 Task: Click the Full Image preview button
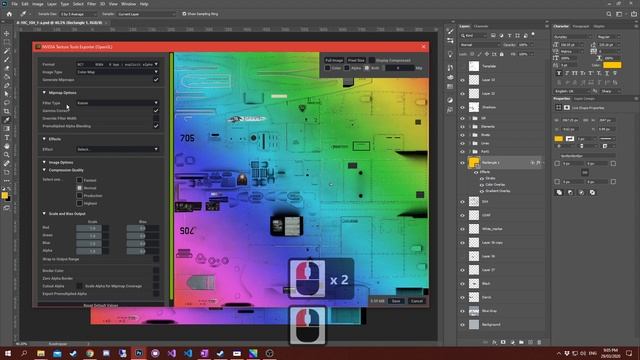click(334, 60)
